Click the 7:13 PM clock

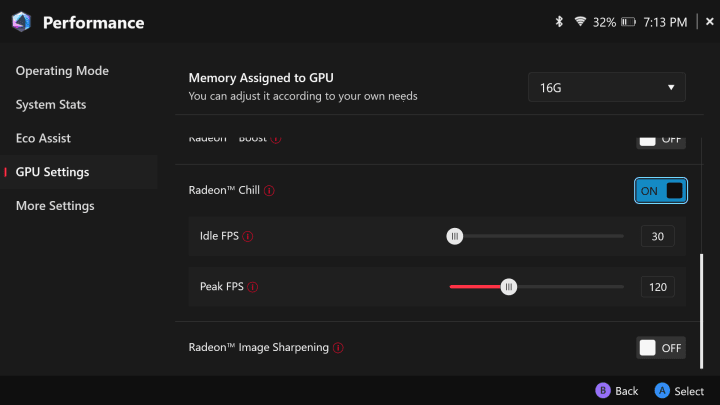click(x=665, y=22)
